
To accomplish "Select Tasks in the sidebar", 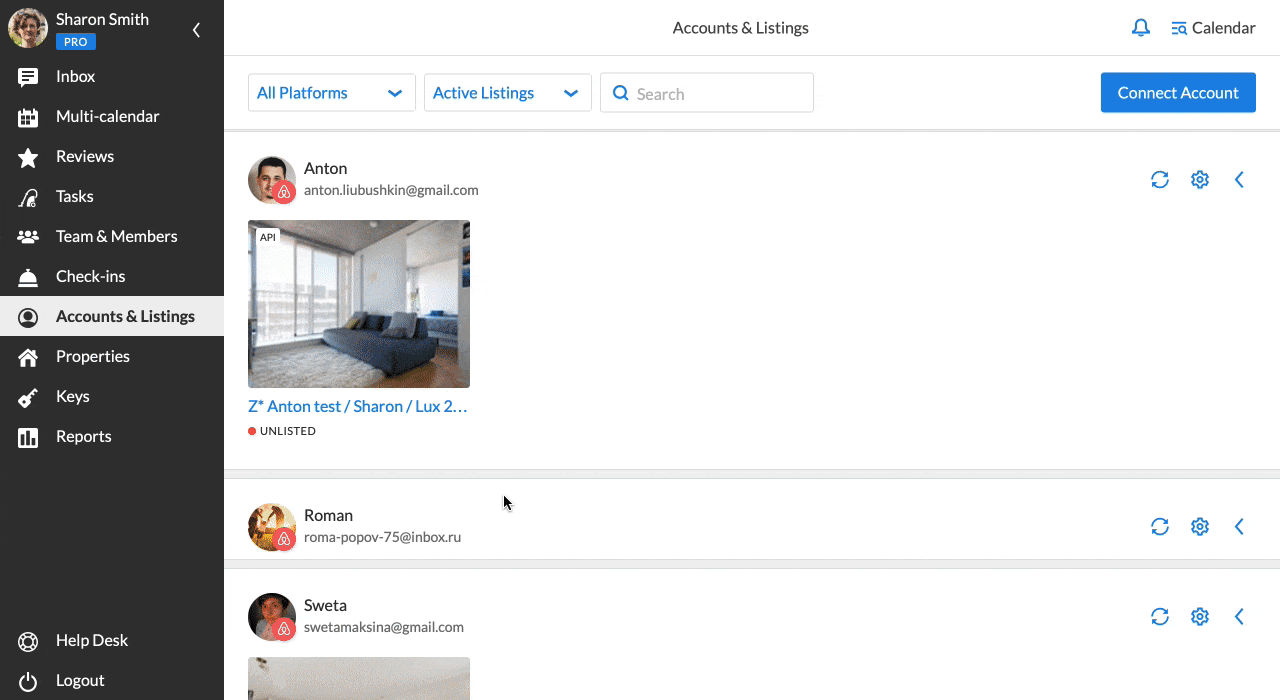I will 112,197.
